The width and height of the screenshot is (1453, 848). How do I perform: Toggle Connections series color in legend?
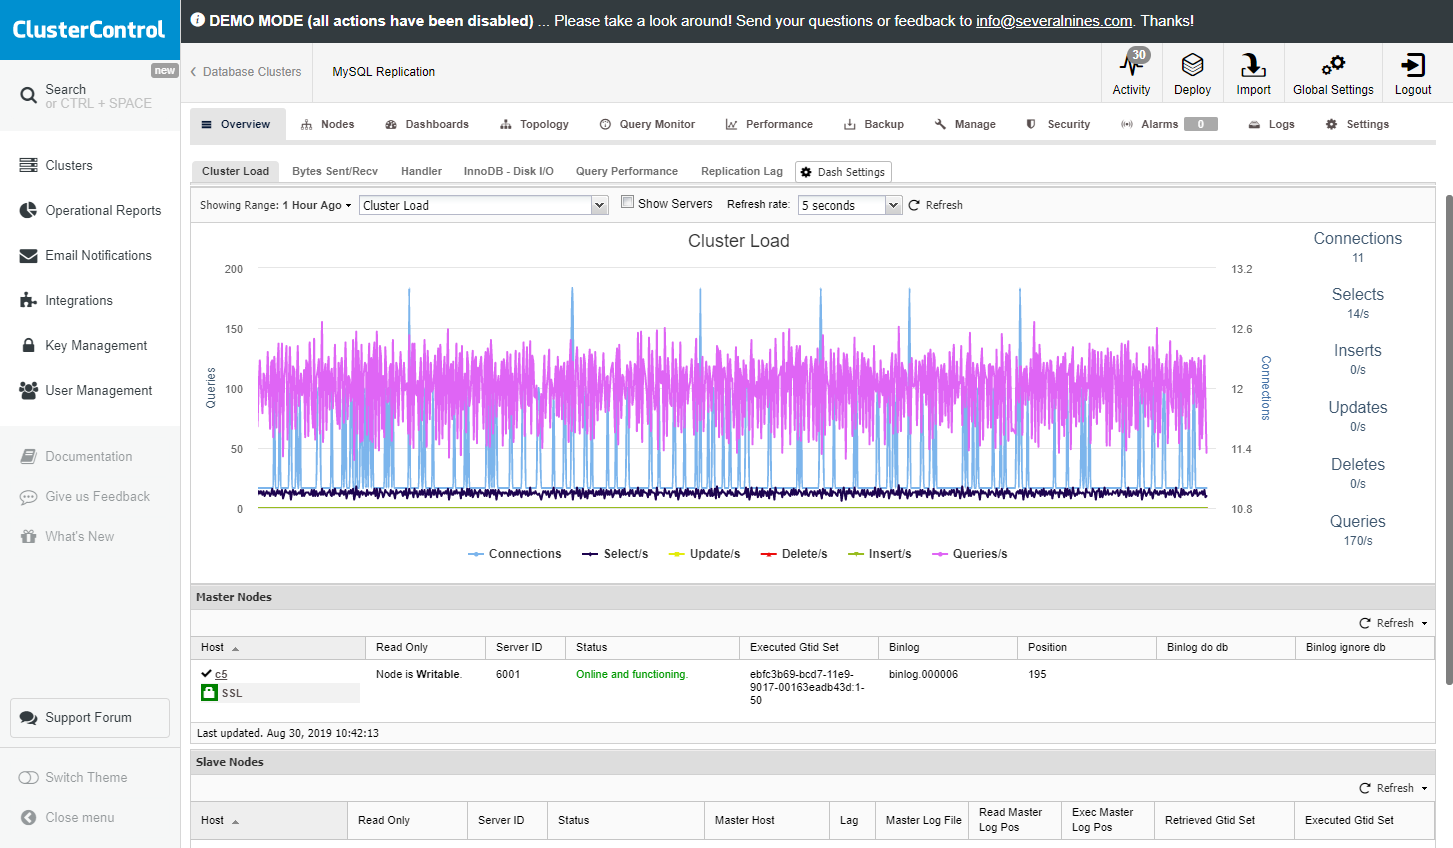[476, 554]
